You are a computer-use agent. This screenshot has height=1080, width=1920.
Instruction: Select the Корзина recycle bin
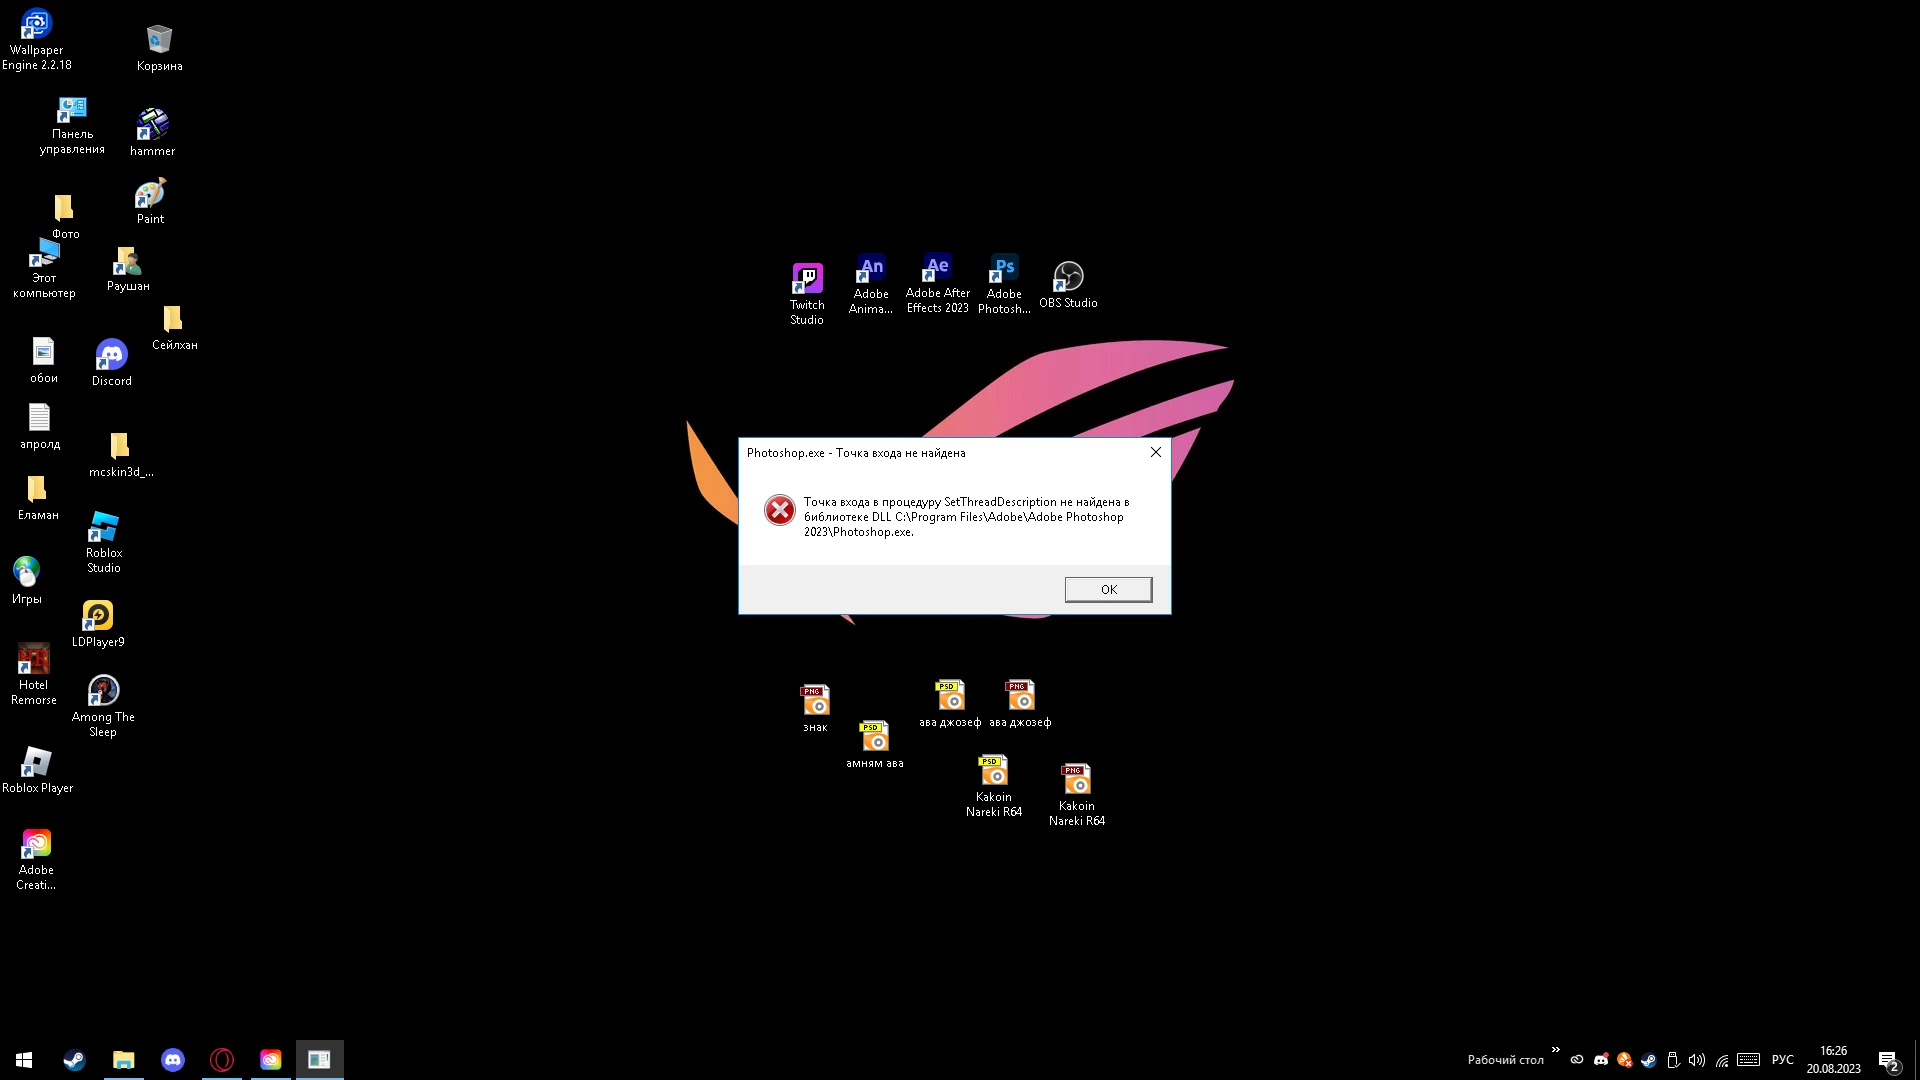coord(159,48)
